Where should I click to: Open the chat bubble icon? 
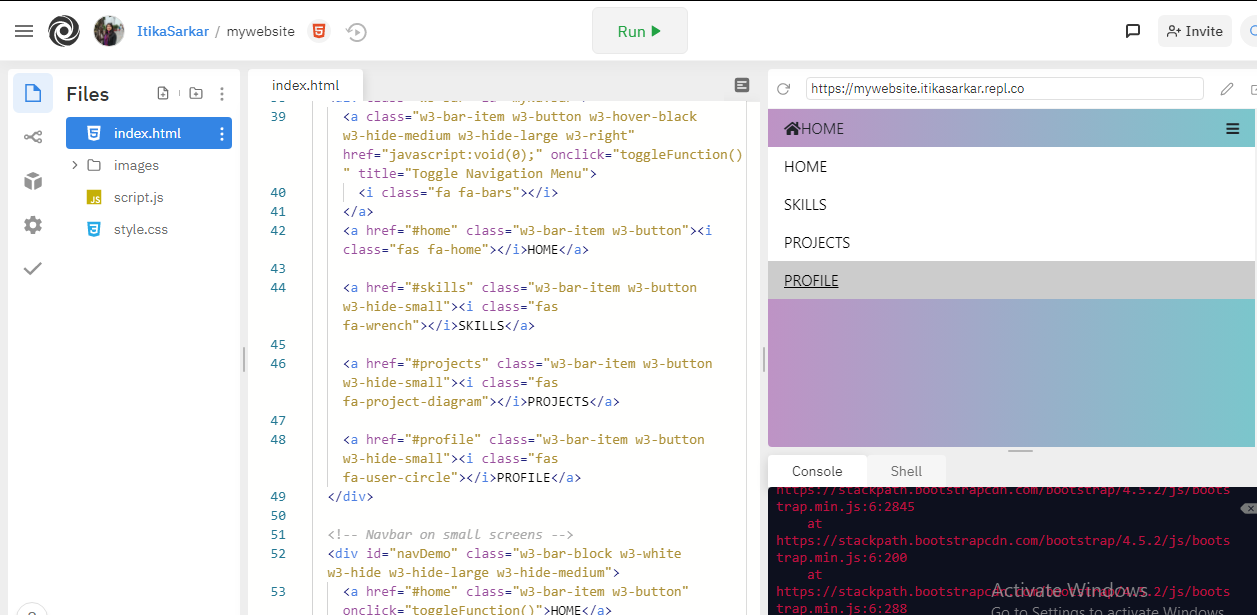click(1133, 31)
